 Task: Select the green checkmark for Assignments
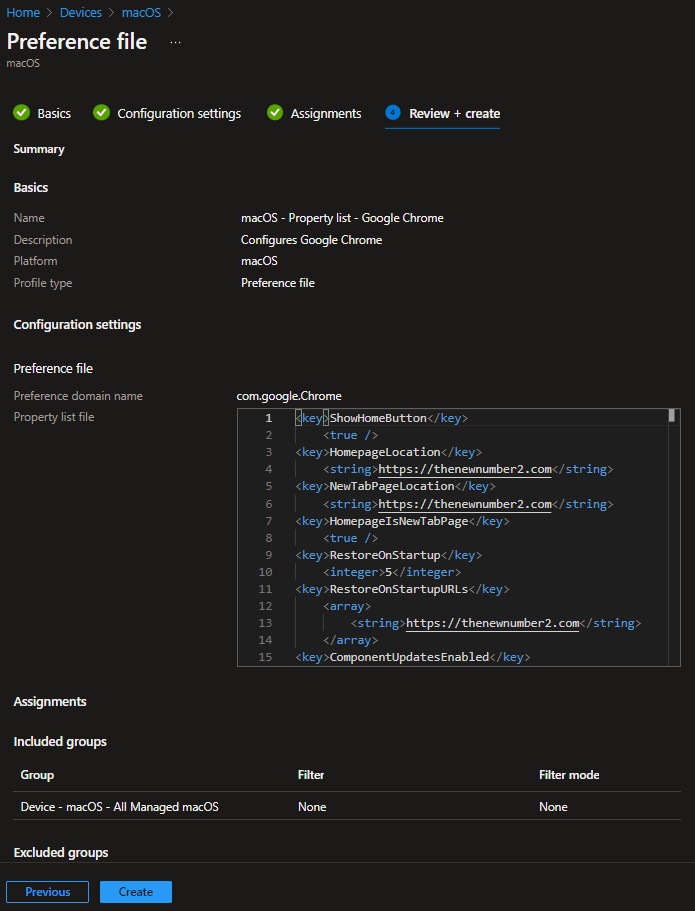point(275,113)
